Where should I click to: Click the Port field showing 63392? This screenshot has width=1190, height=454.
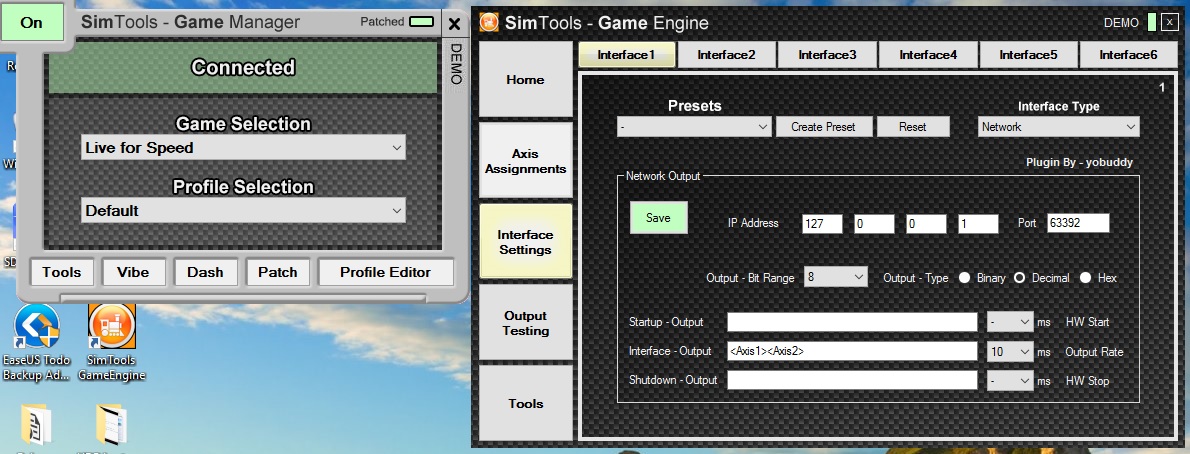point(1078,223)
